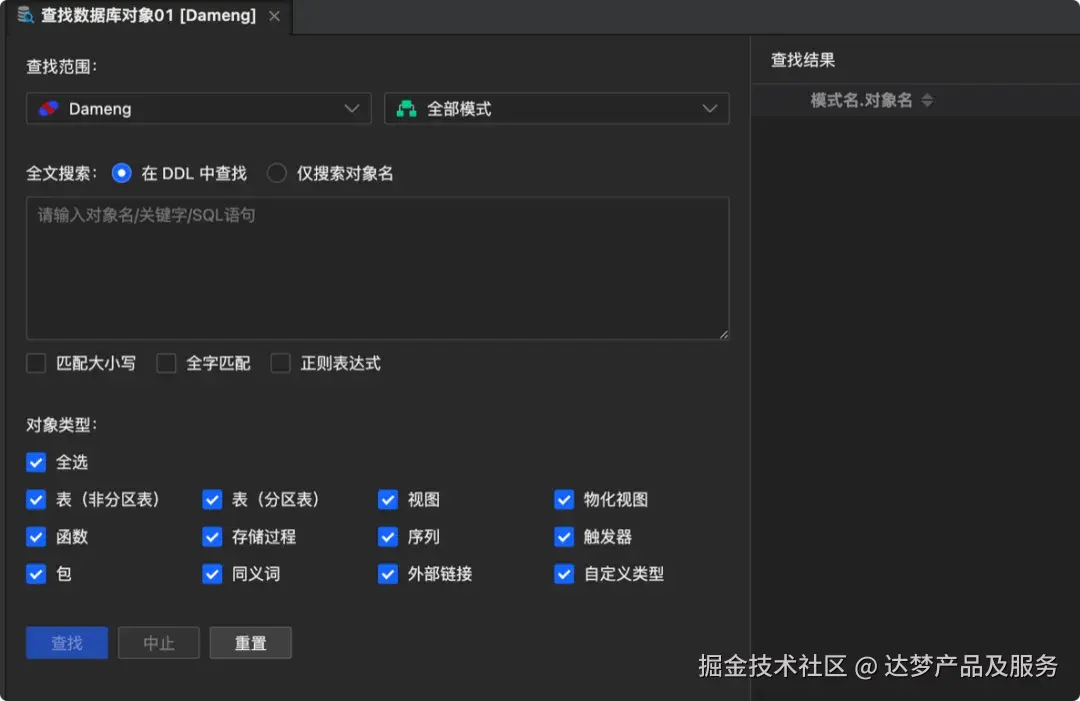Viewport: 1080px width, 701px height.
Task: Uncheck the 外部链接 checkbox
Action: (388, 574)
